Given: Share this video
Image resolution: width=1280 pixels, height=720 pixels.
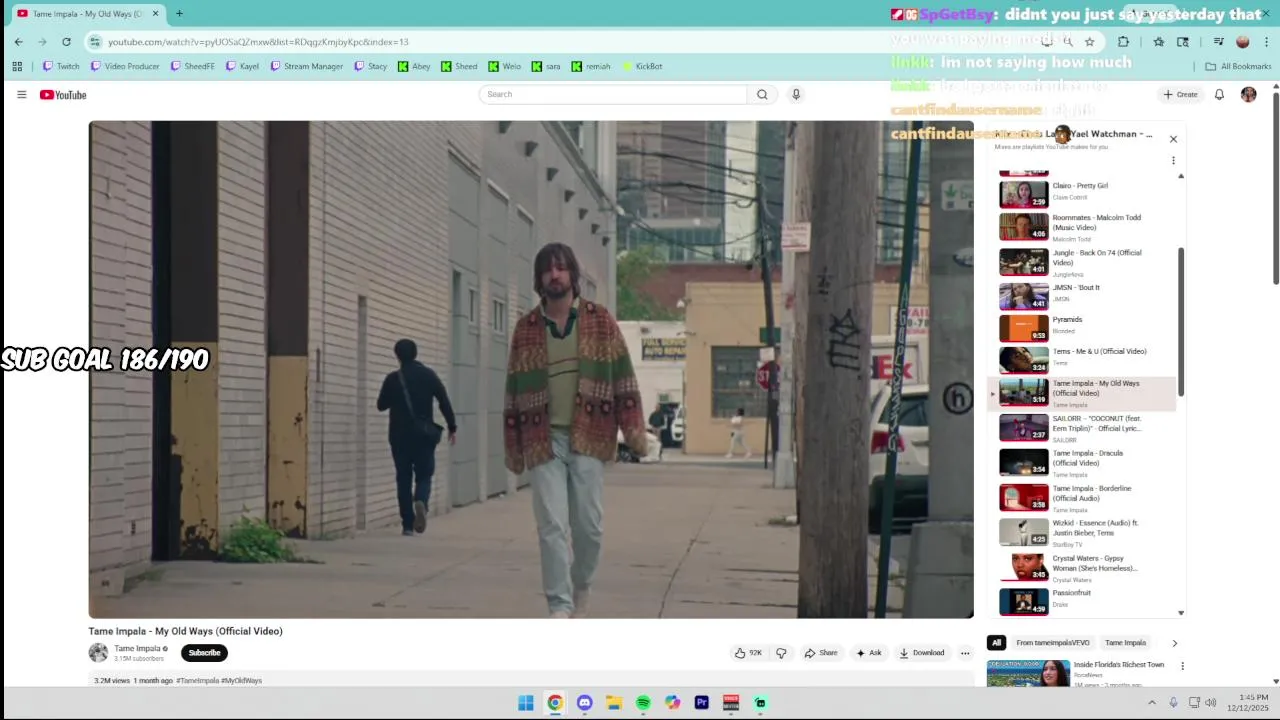Looking at the screenshot, I should (821, 653).
